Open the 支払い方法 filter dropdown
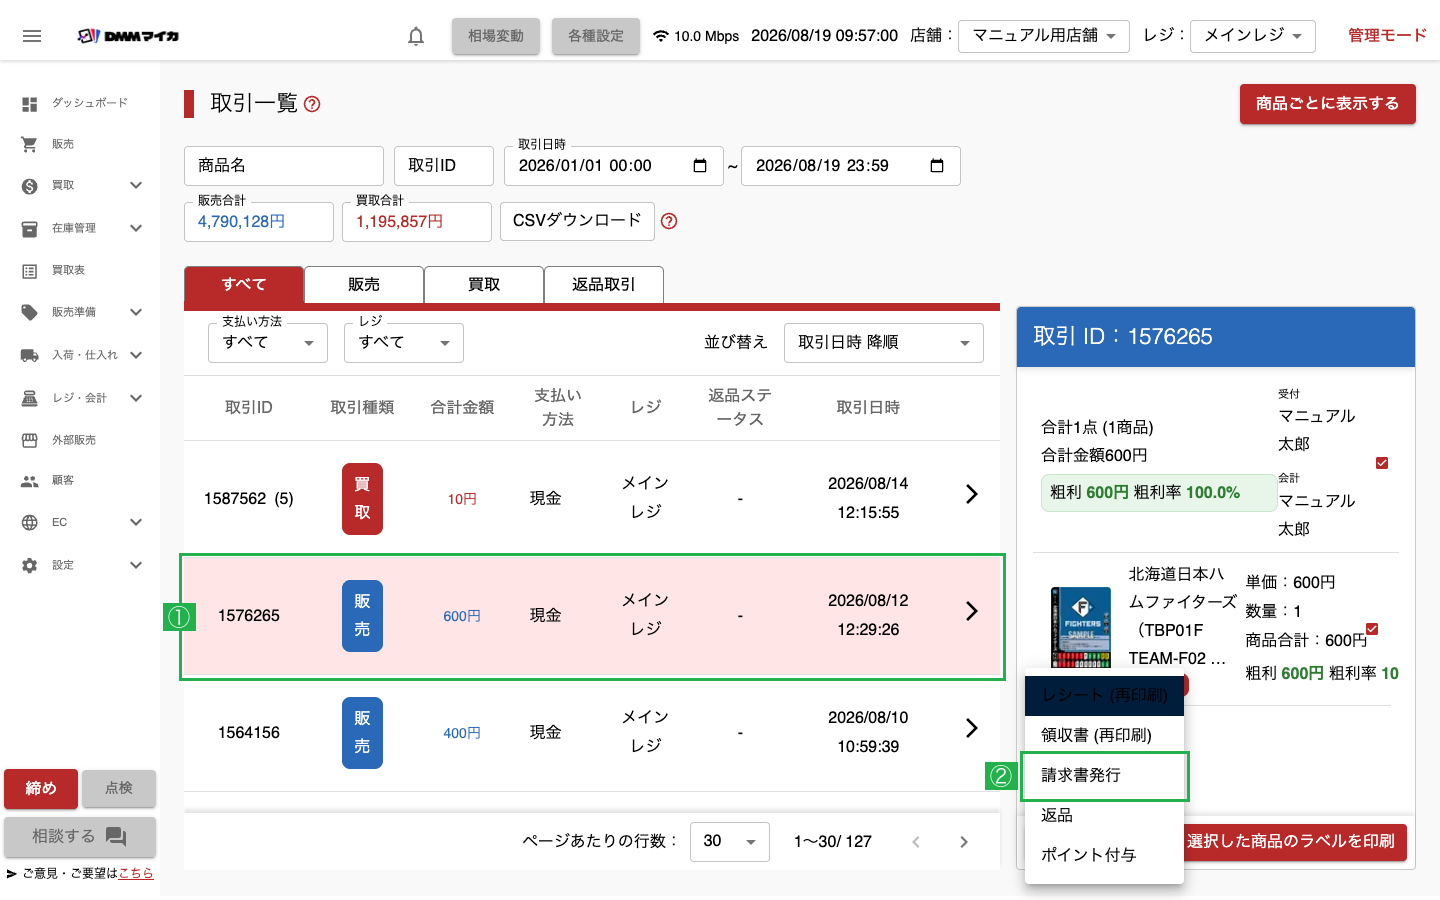This screenshot has width=1440, height=900. click(x=268, y=342)
